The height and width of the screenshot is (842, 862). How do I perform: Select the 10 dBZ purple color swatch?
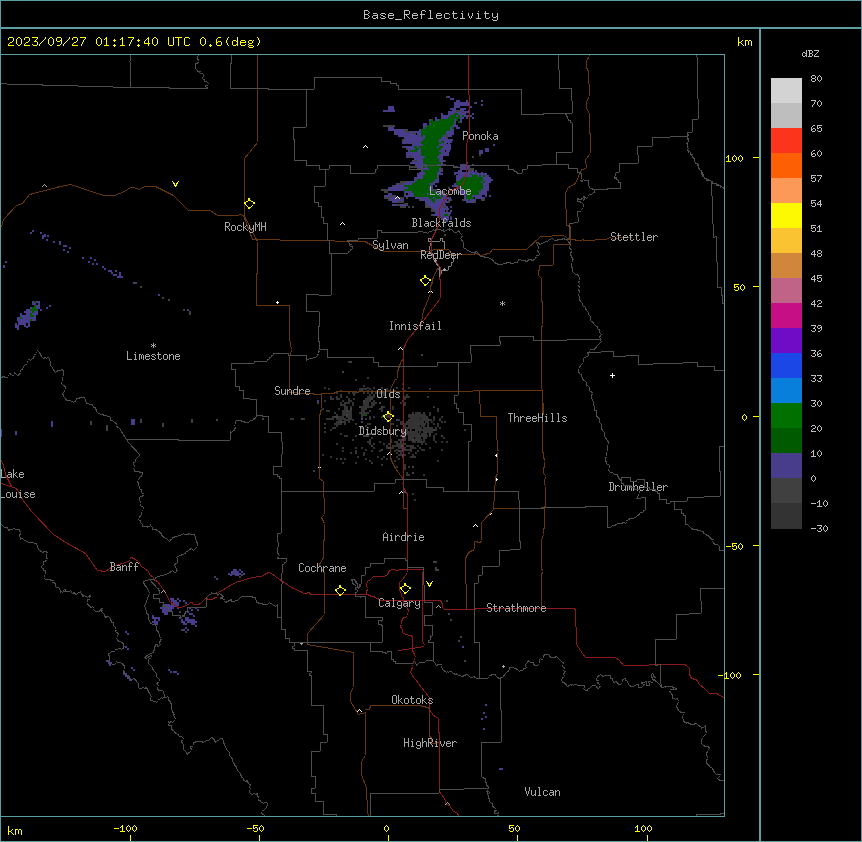[x=786, y=466]
